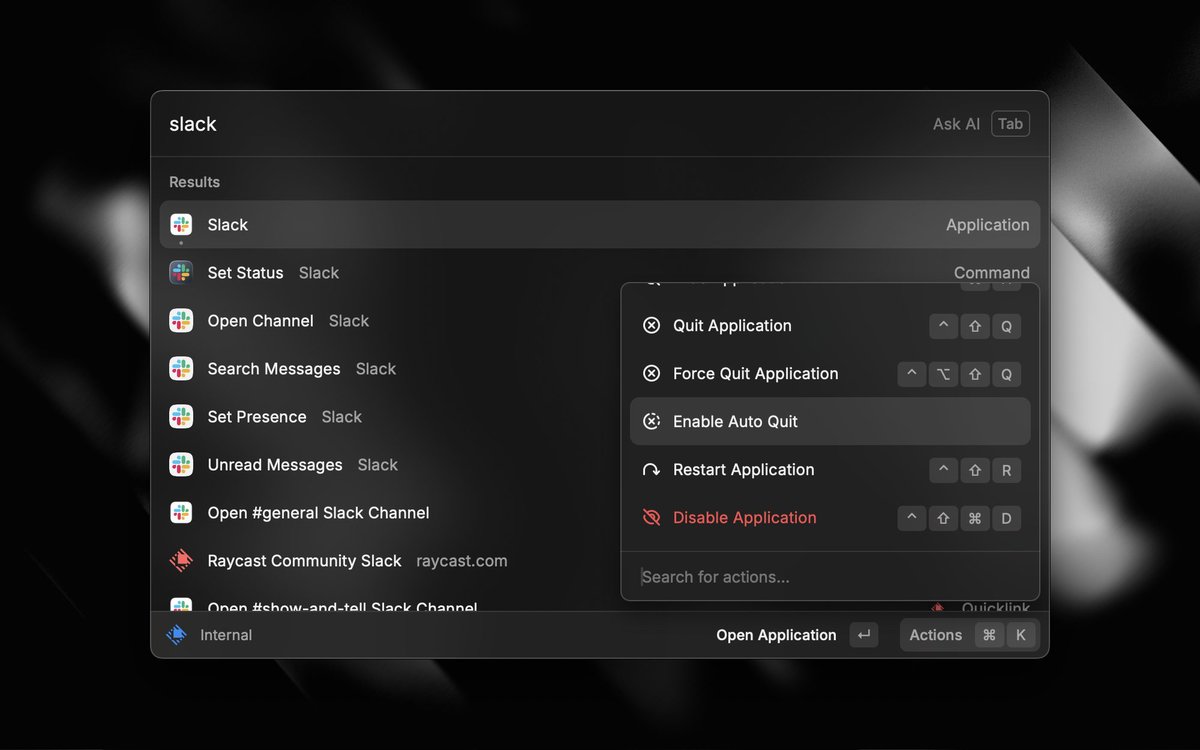The height and width of the screenshot is (750, 1200).
Task: Click the Command type label on Set Status row
Action: (x=992, y=273)
